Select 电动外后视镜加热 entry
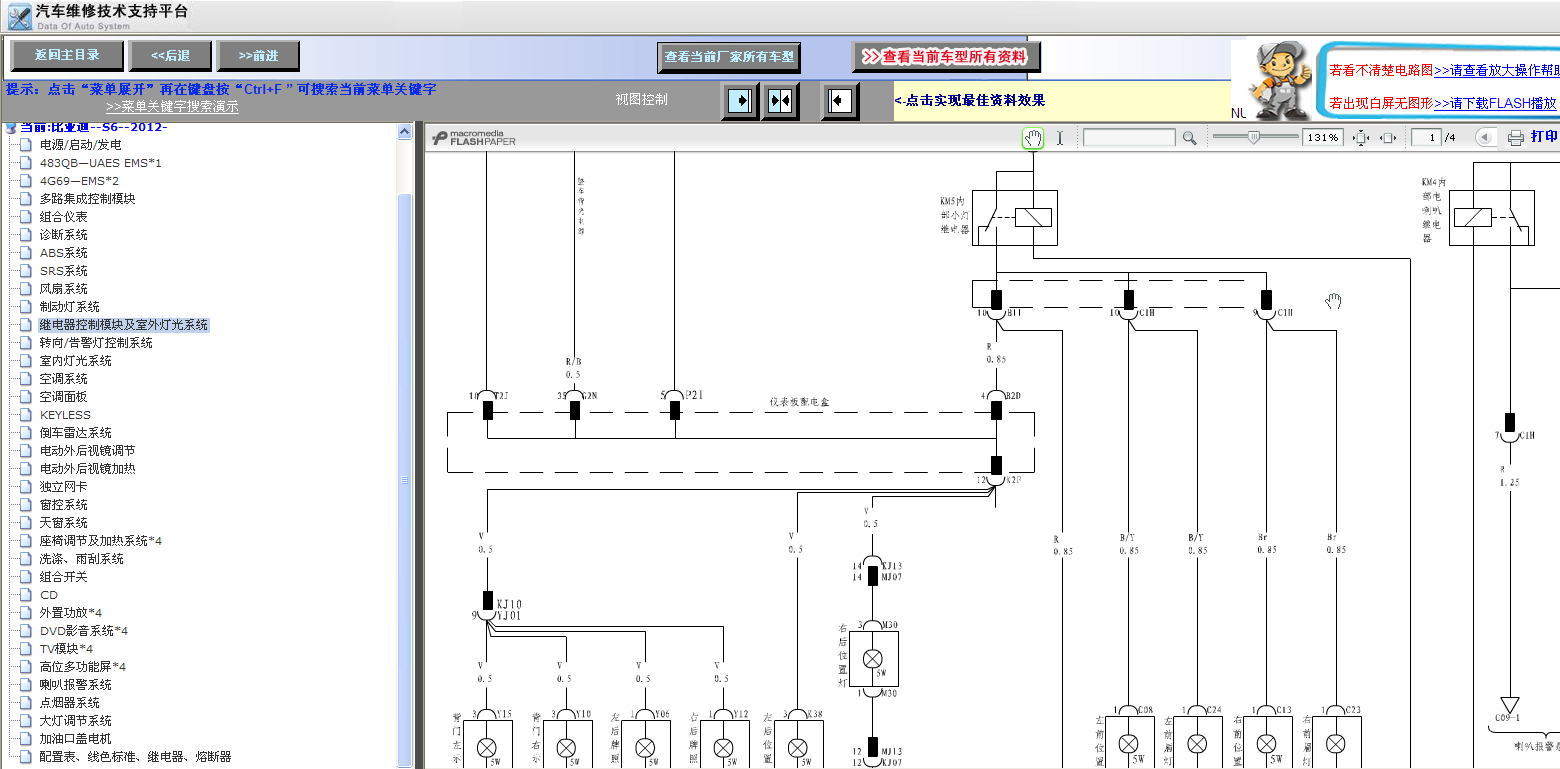 tap(87, 469)
